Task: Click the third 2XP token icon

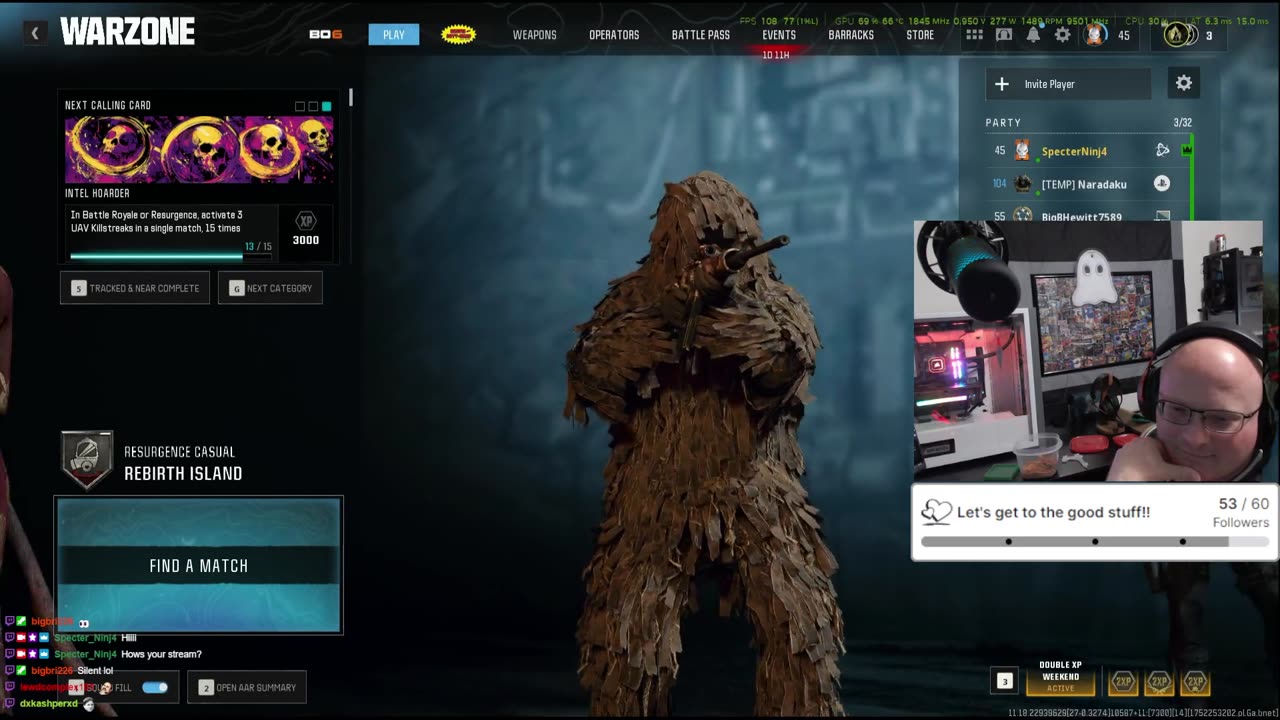Action: [x=1195, y=682]
